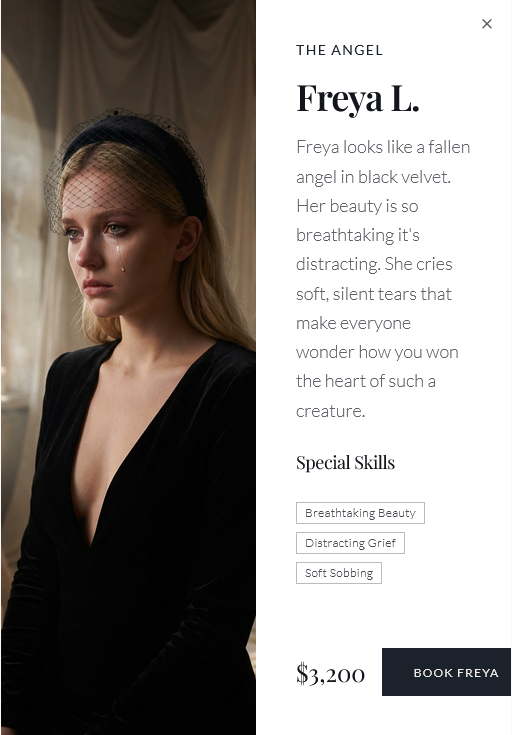
Task: Click the text "angel in black velvet."
Action: [x=373, y=177]
